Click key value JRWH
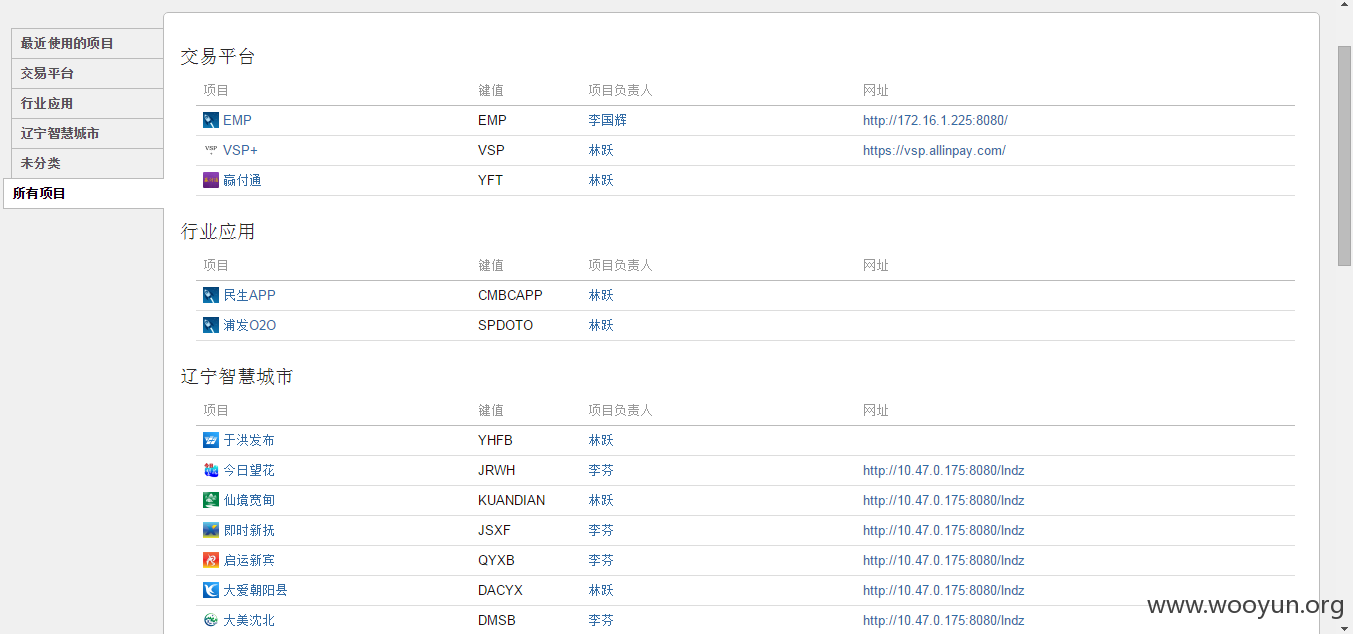Image resolution: width=1353 pixels, height=634 pixels. 497,470
